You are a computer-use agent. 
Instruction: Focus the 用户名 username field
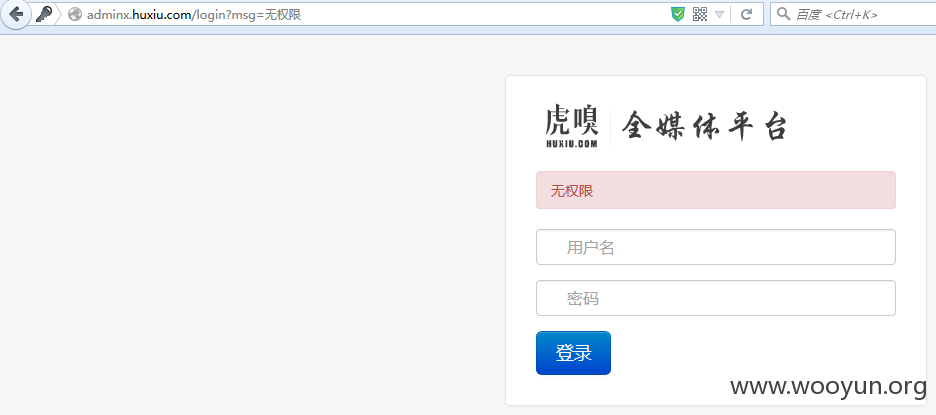click(x=716, y=247)
